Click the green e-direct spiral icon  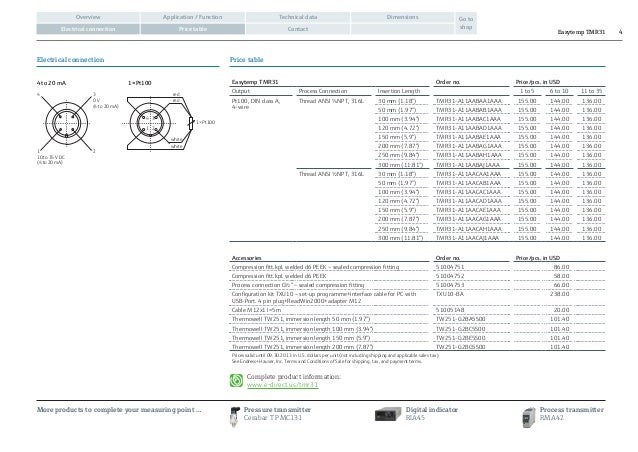coord(236,380)
